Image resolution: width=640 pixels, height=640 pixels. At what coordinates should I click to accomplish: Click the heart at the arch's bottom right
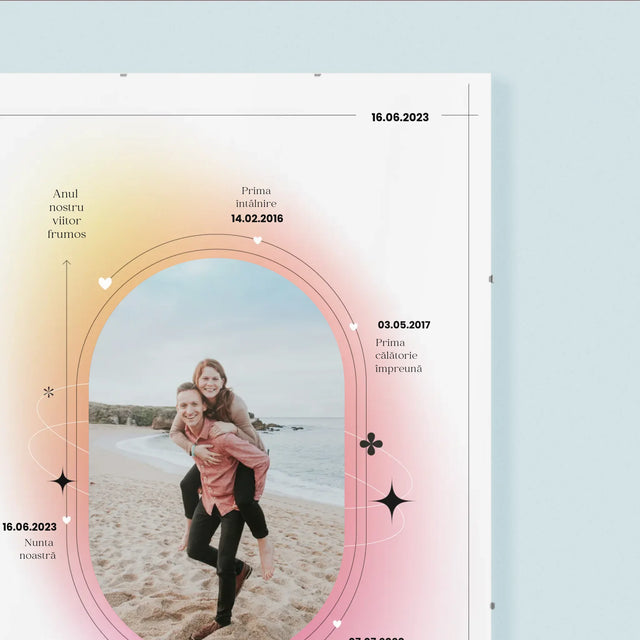click(337, 623)
